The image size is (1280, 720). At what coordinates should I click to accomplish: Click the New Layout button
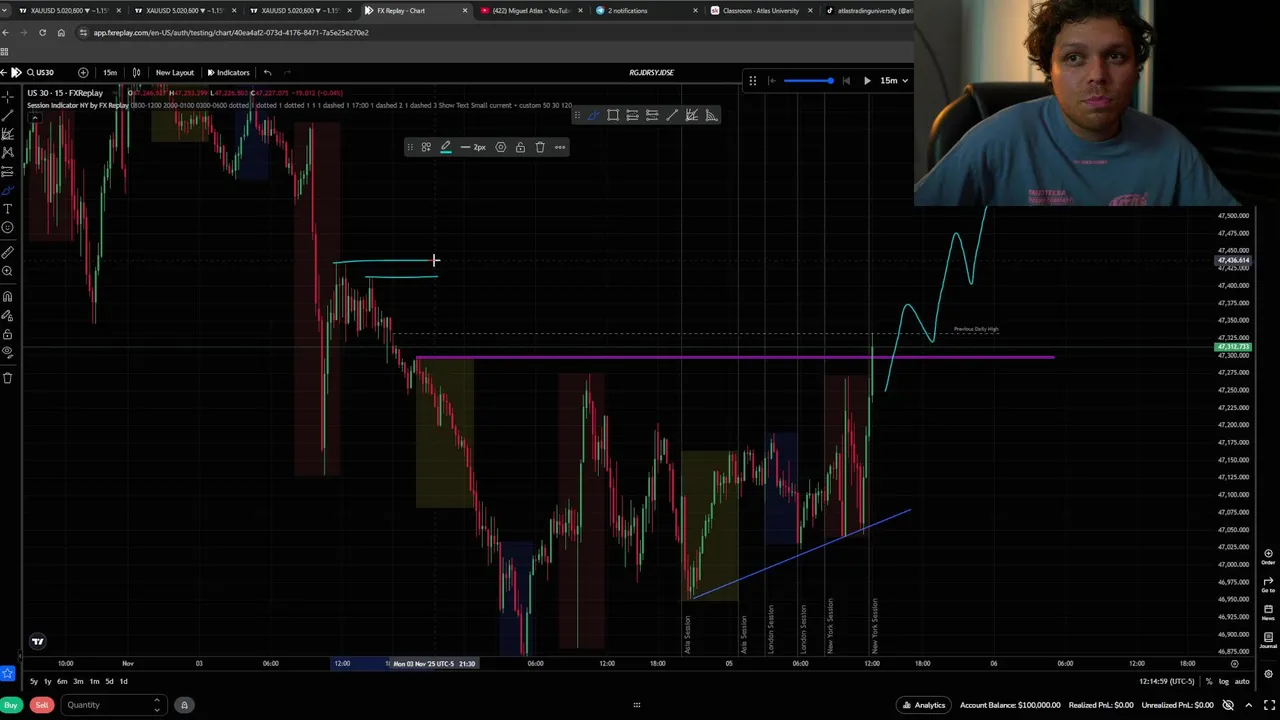click(x=174, y=72)
